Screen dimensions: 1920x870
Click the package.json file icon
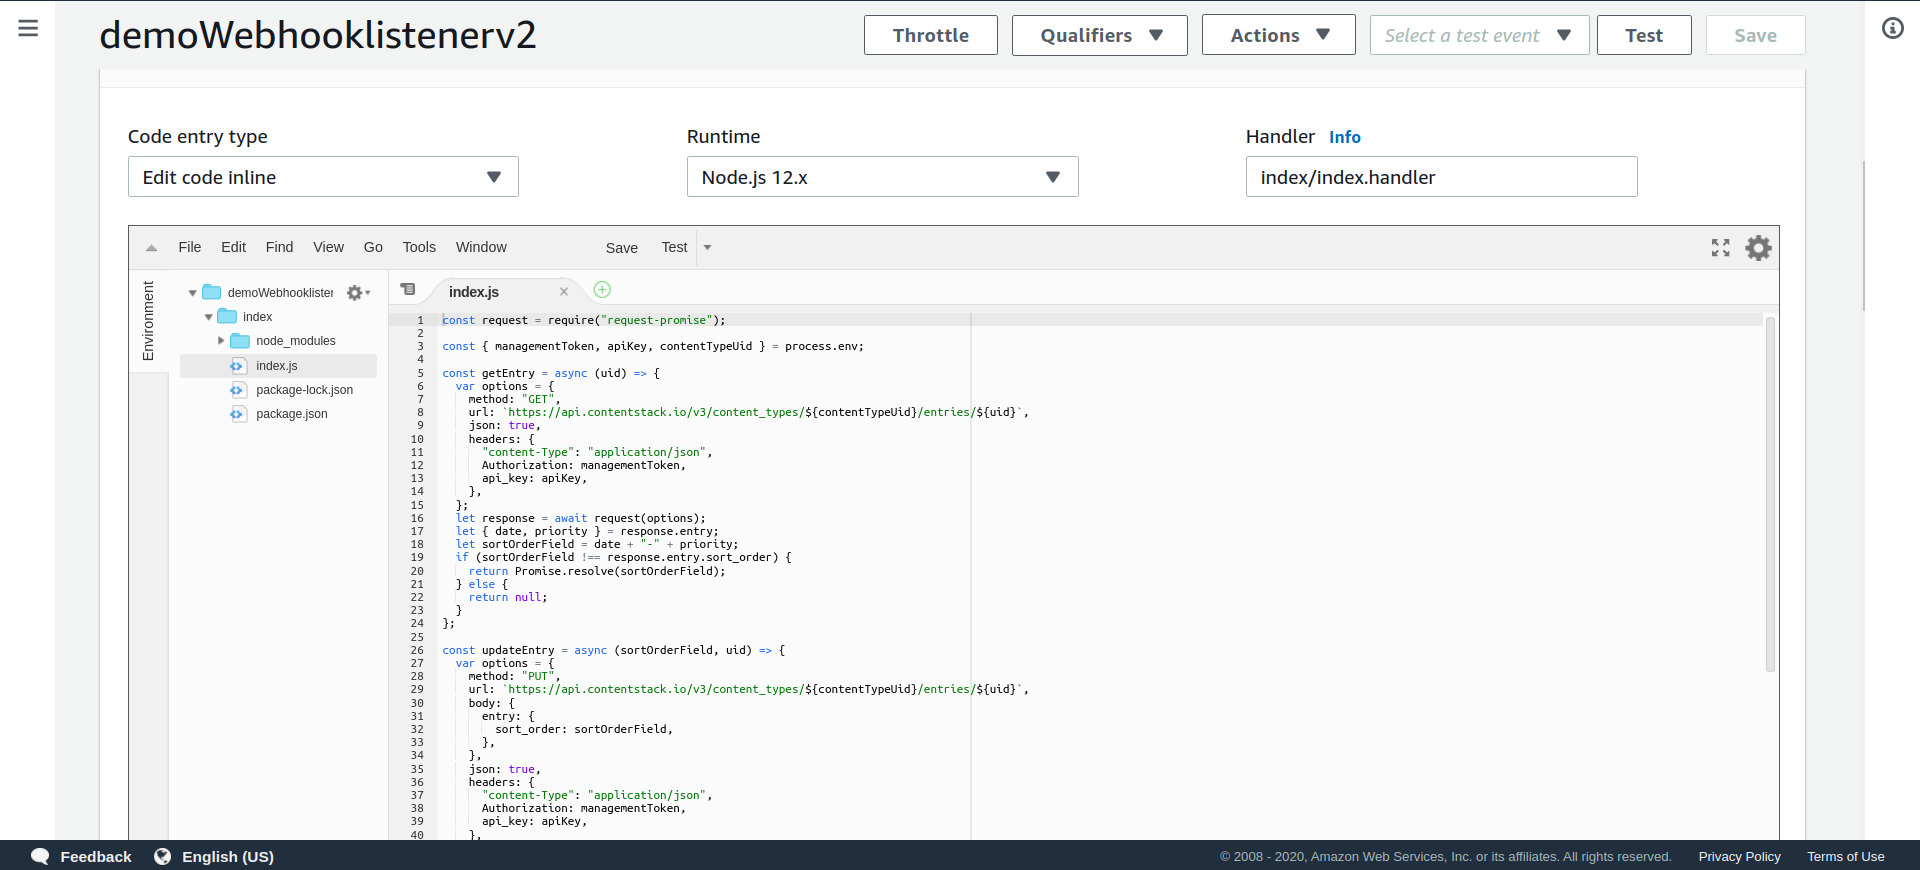pos(238,414)
